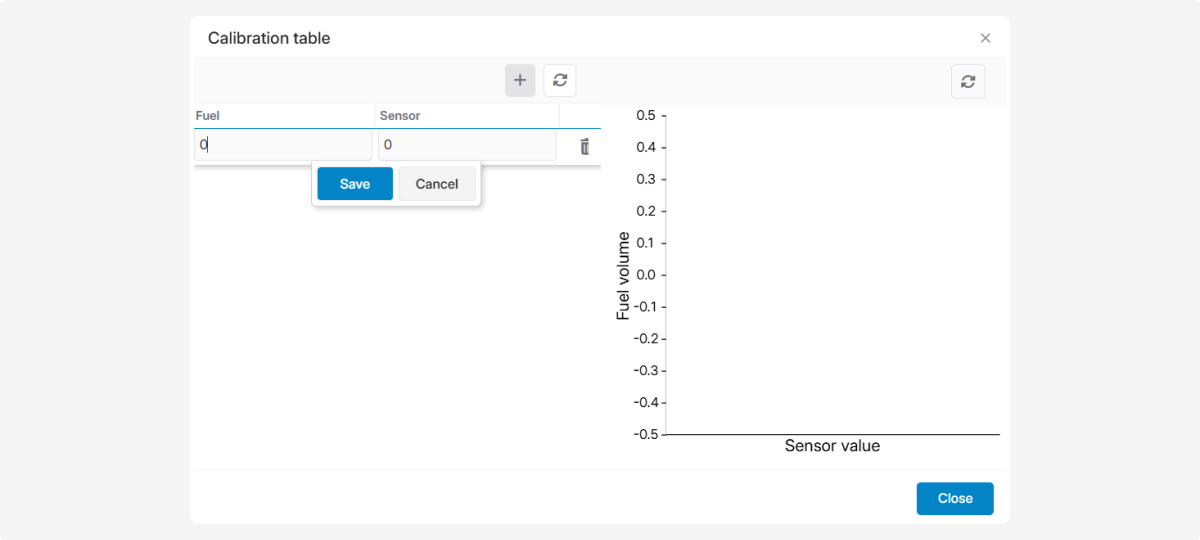The height and width of the screenshot is (540, 1200).
Task: Click the 0.5 tick on the chart axis
Action: click(x=645, y=116)
